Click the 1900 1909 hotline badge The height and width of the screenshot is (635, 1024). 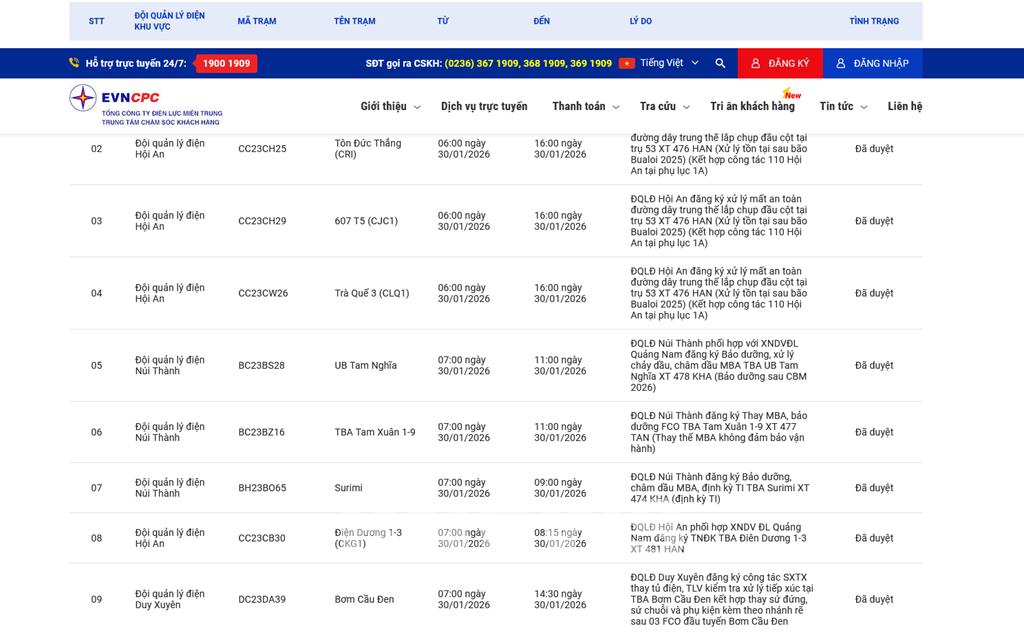(226, 63)
